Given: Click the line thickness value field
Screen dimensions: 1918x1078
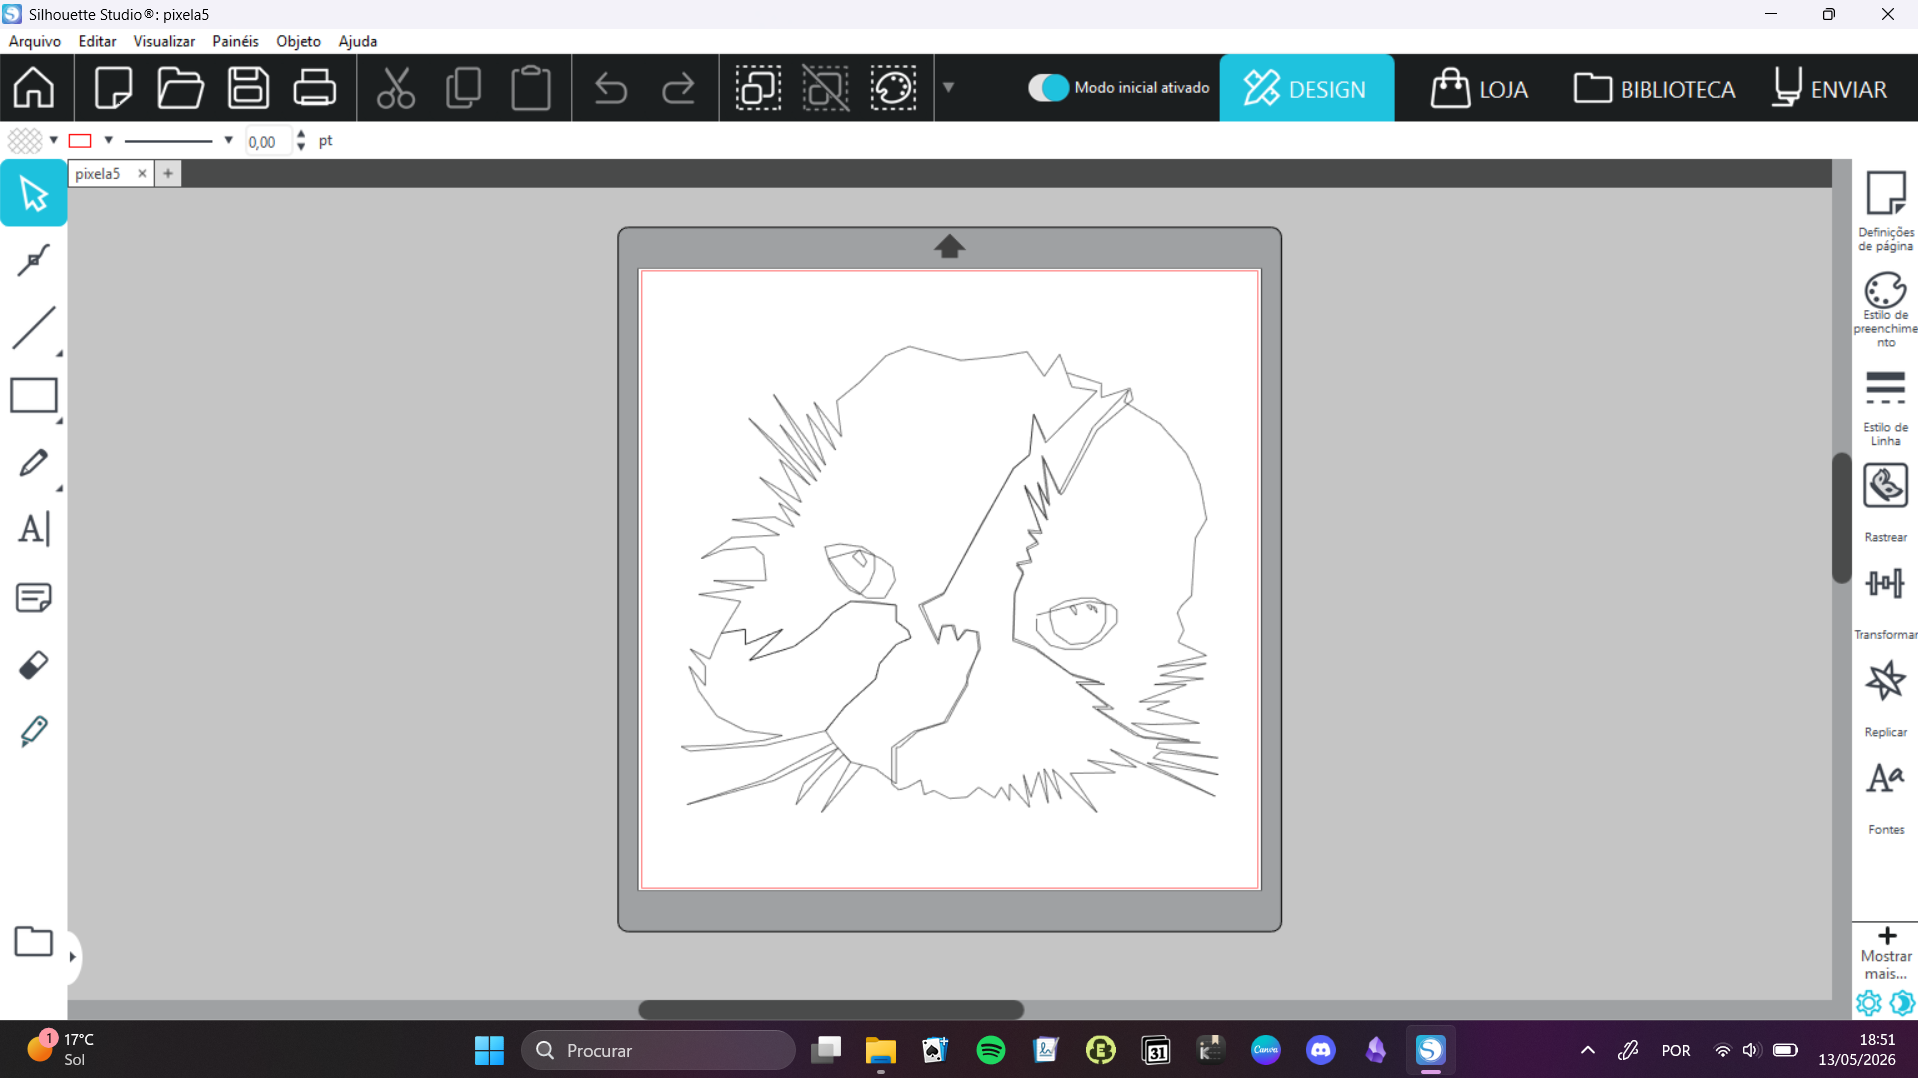Looking at the screenshot, I should 267,141.
